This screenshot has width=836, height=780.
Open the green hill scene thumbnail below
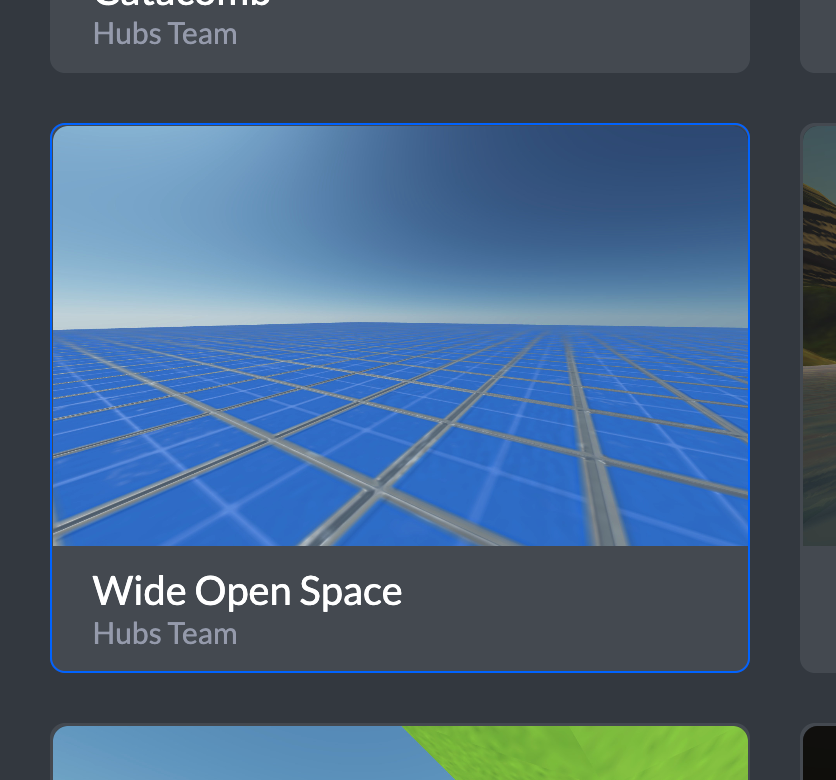click(400, 753)
